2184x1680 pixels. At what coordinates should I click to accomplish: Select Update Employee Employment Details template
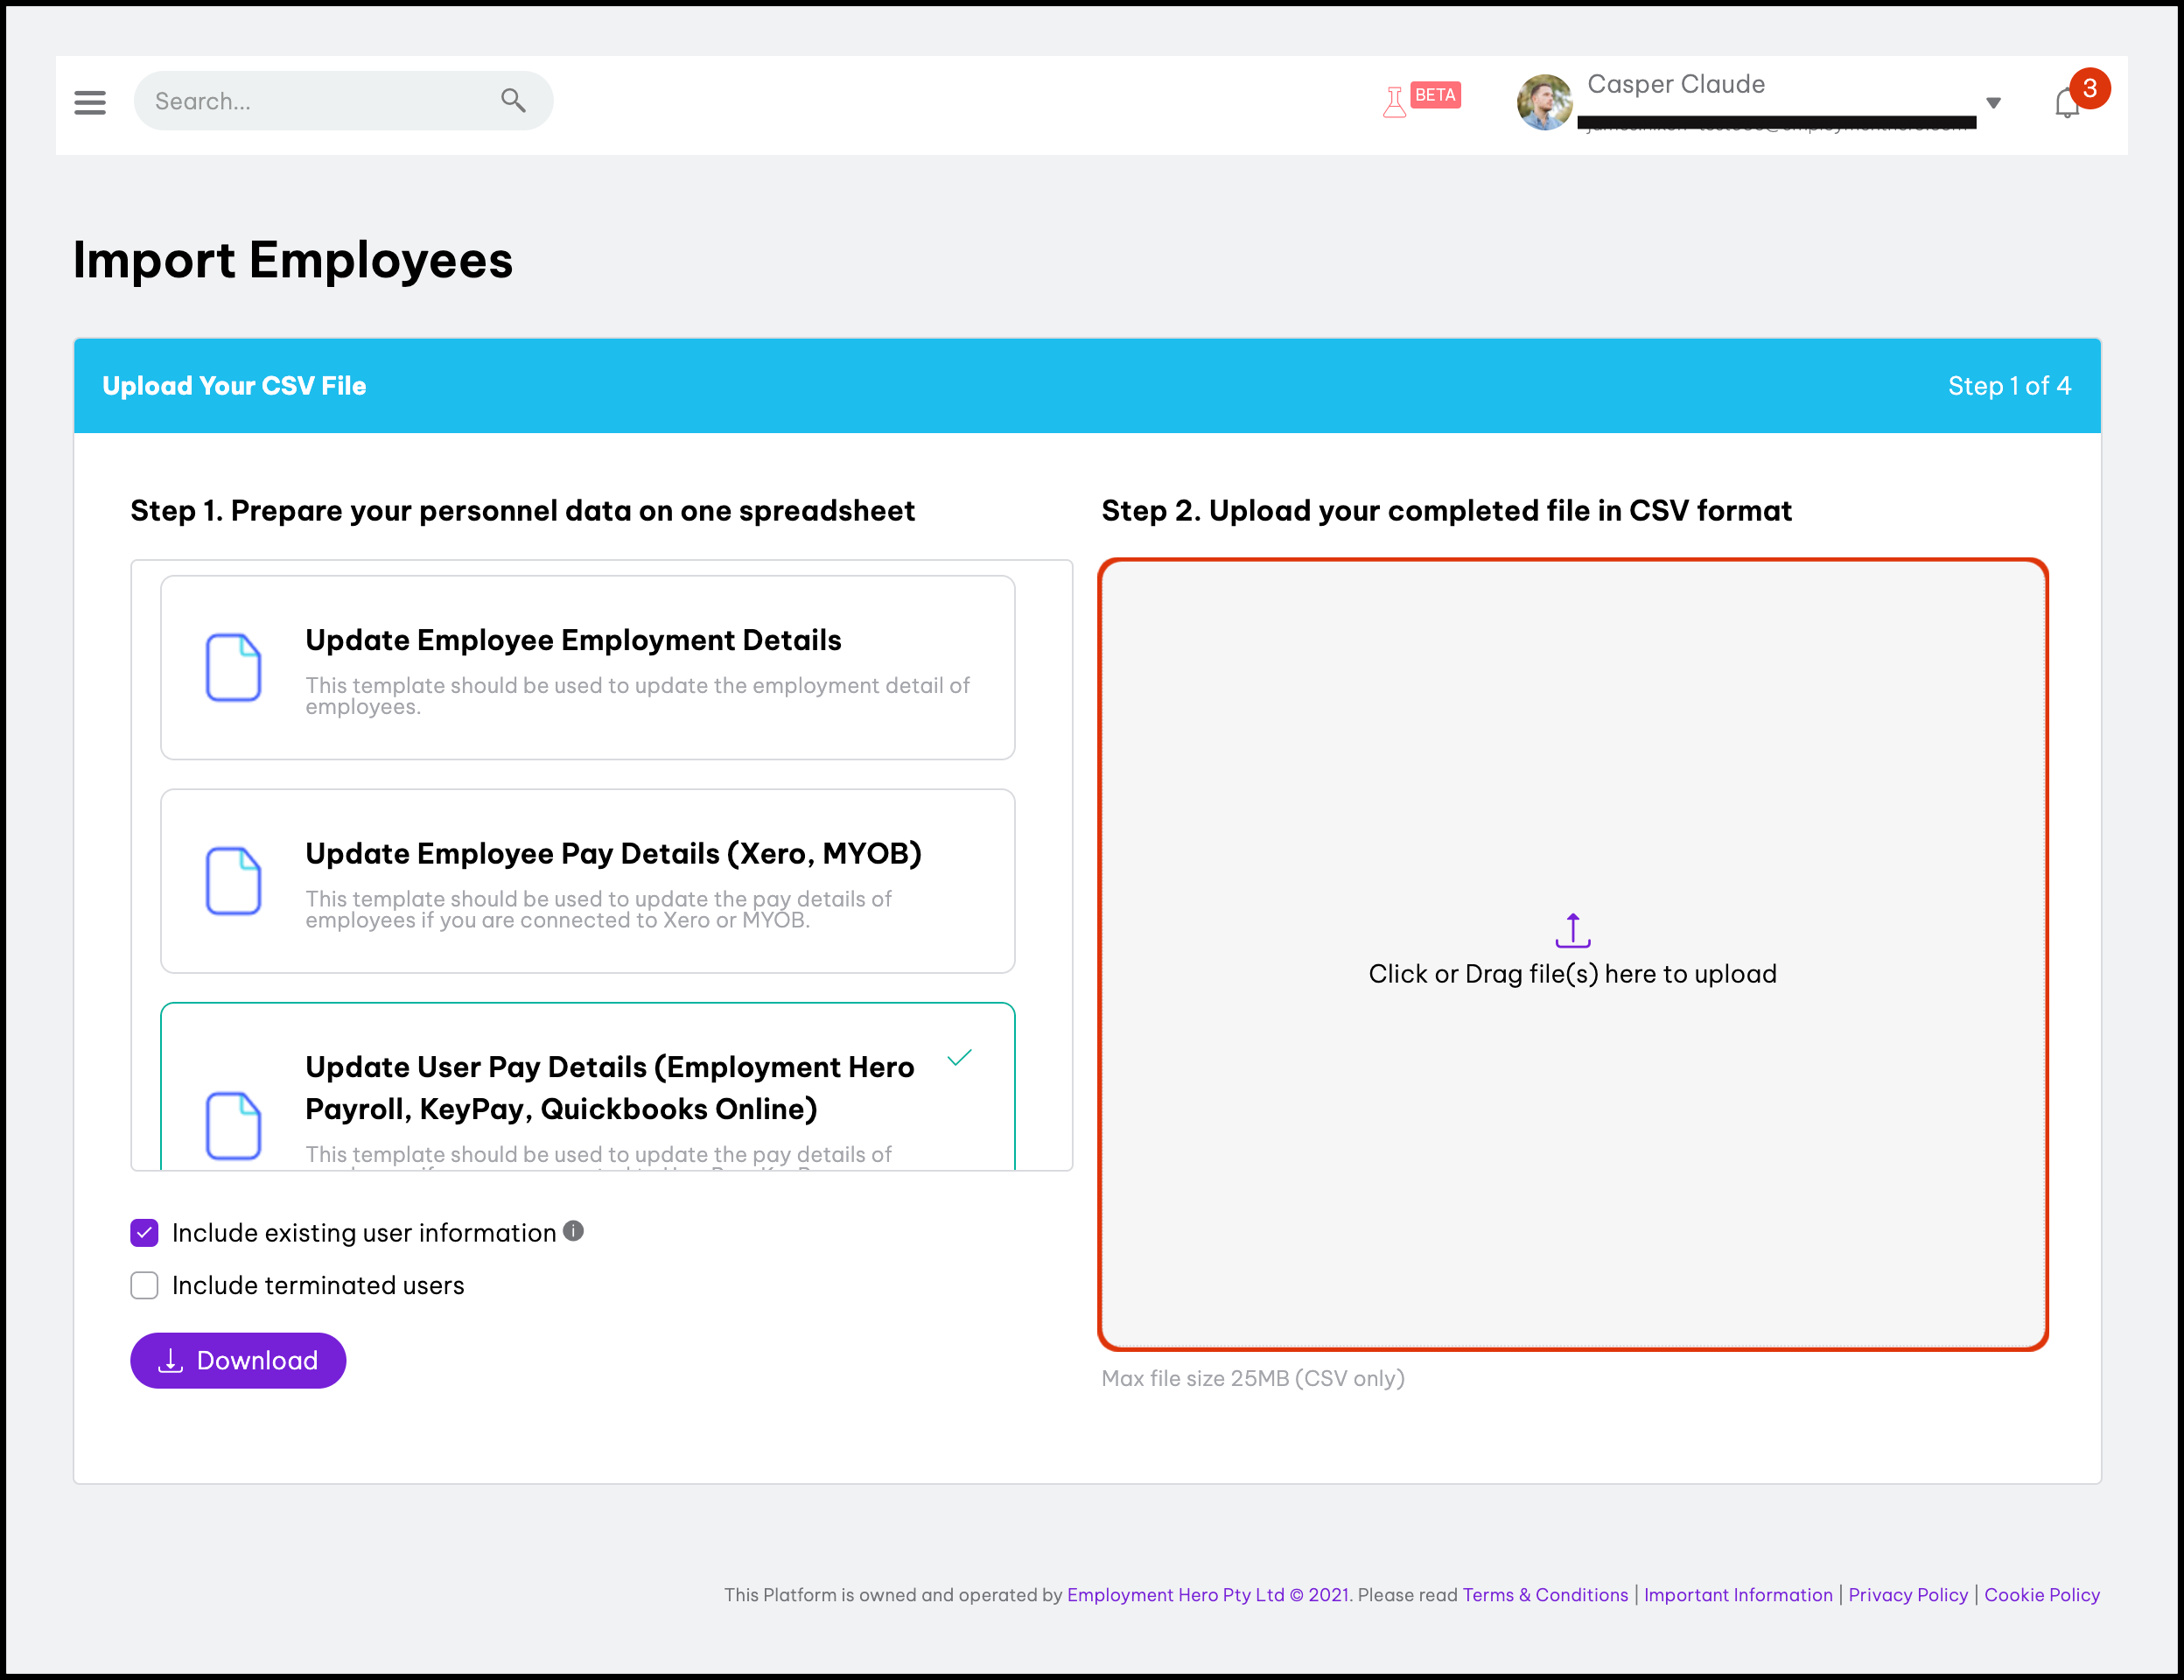pyautogui.click(x=588, y=667)
